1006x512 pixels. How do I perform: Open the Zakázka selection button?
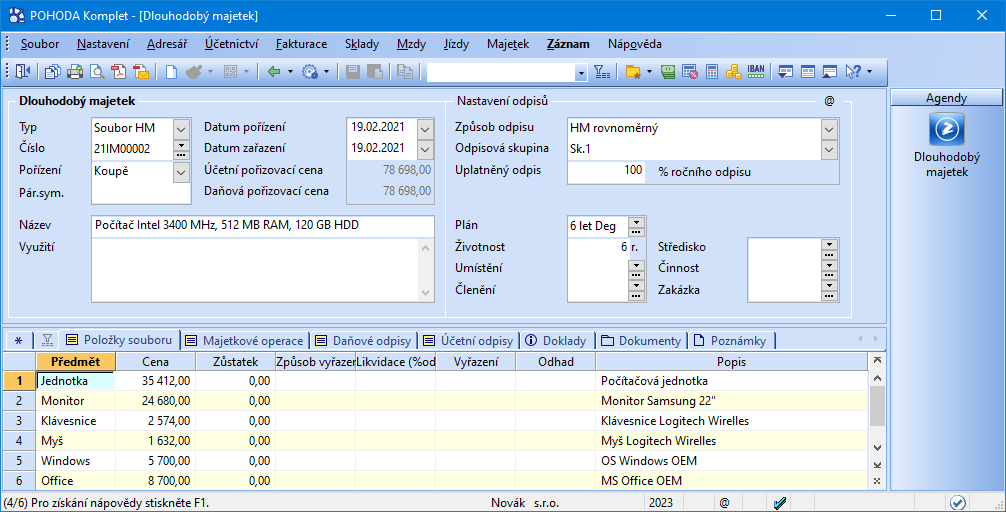pyautogui.click(x=830, y=290)
